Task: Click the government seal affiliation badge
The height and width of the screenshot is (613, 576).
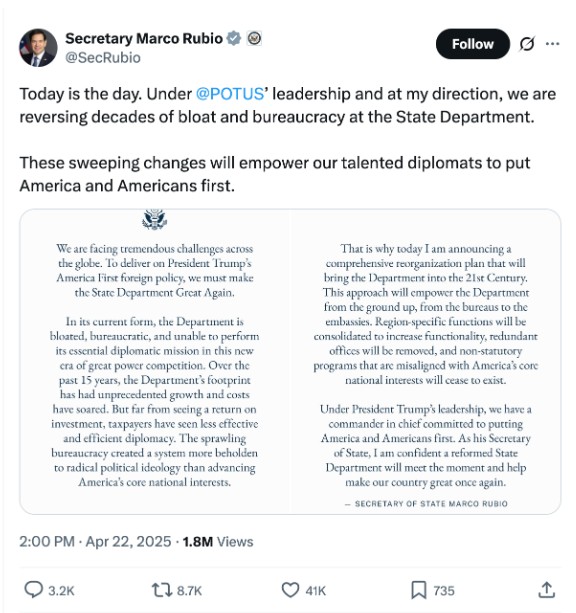Action: 254,38
